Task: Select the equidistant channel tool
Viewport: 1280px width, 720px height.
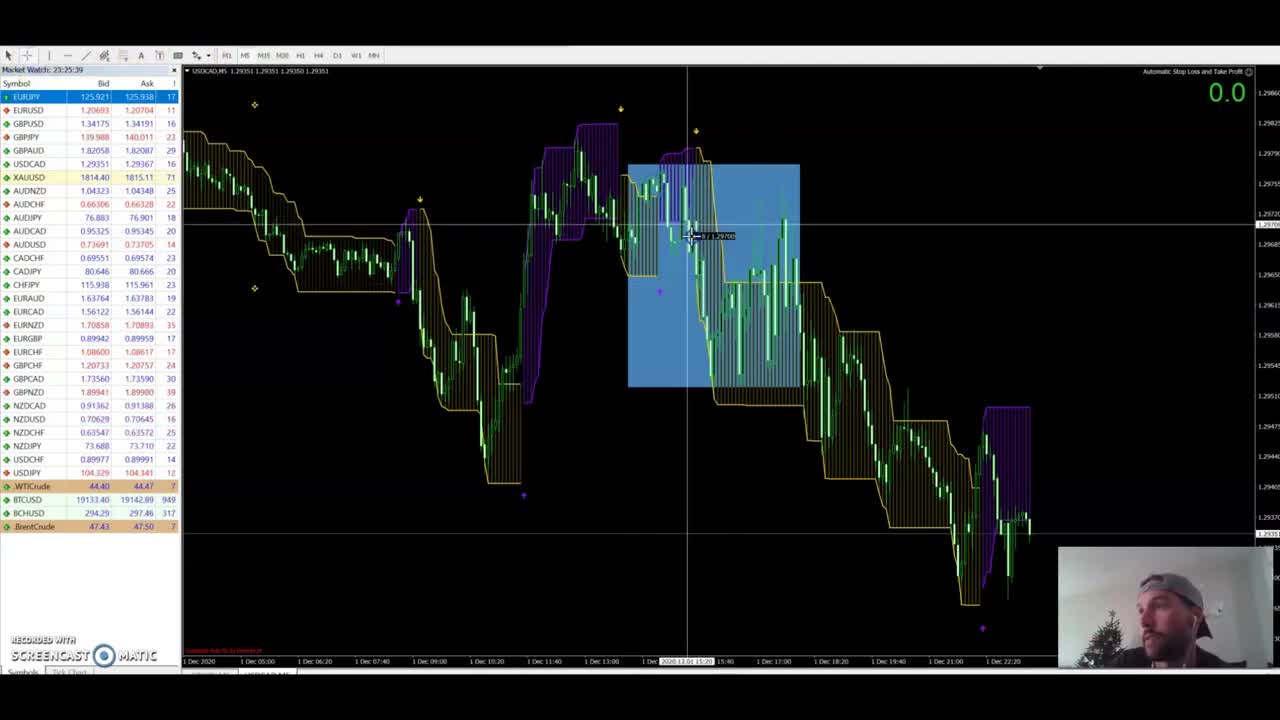Action: coord(104,55)
